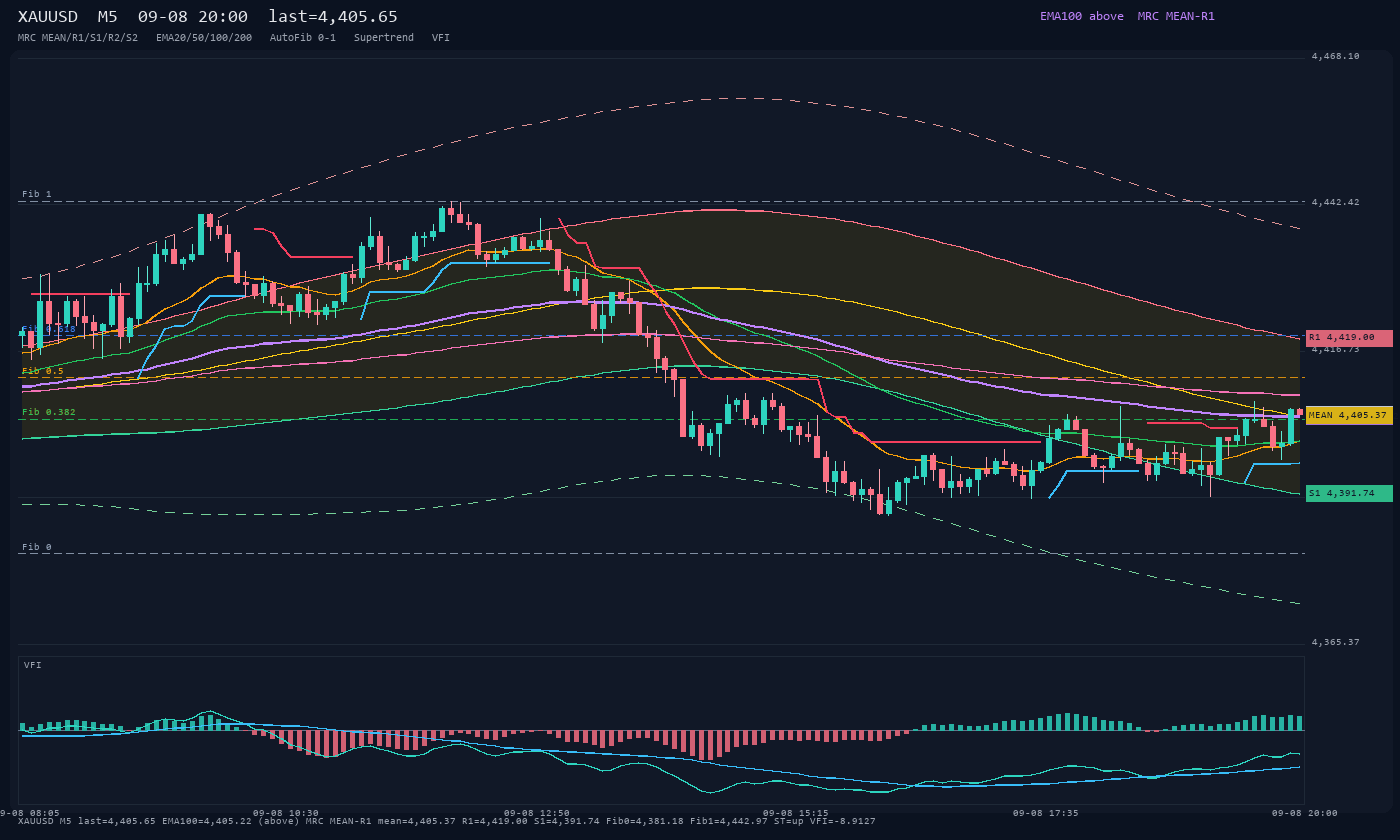This screenshot has height=840, width=1400.
Task: Click the '09-08 12:50' time axis label
Action: 537,813
